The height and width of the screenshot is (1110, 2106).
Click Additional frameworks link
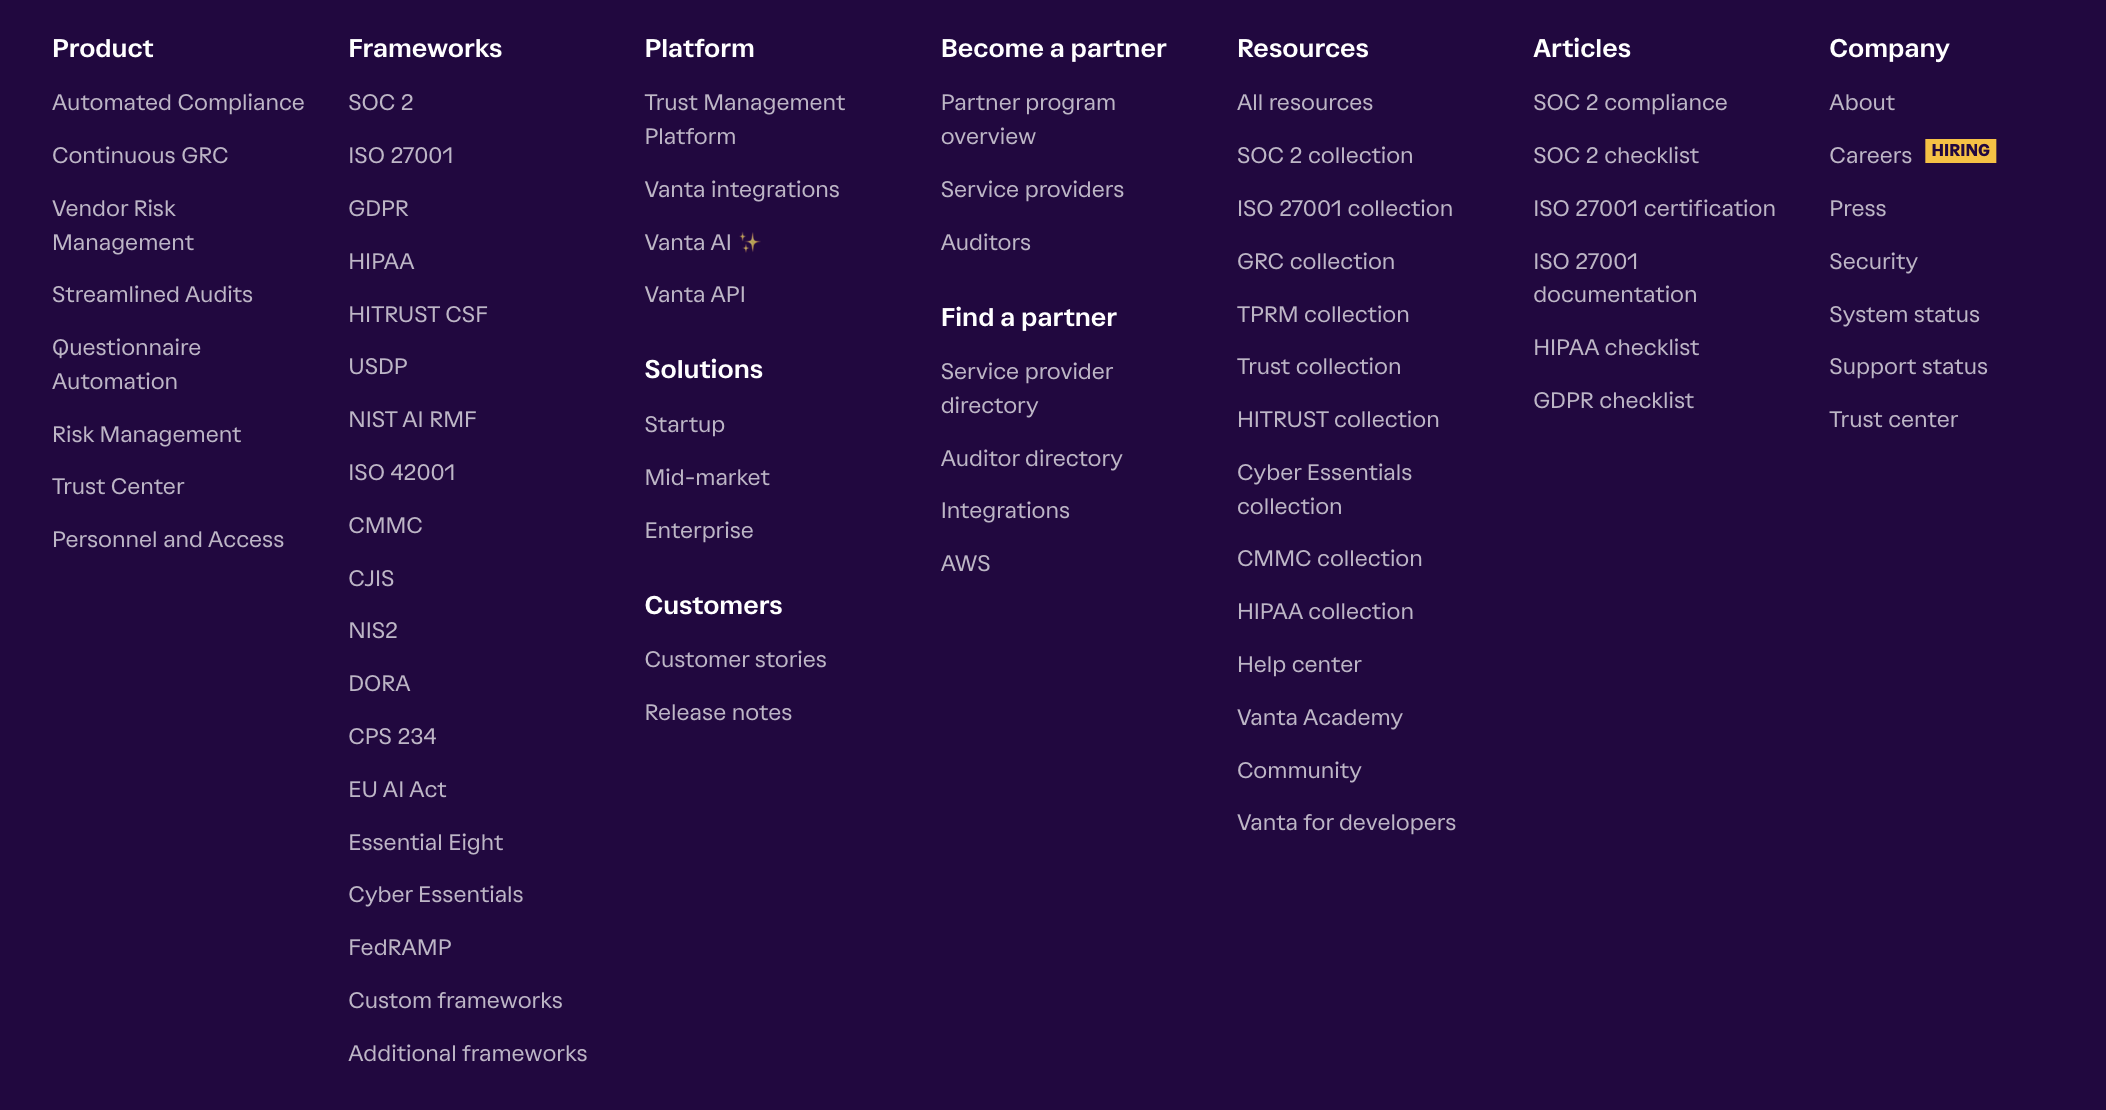coord(467,1054)
